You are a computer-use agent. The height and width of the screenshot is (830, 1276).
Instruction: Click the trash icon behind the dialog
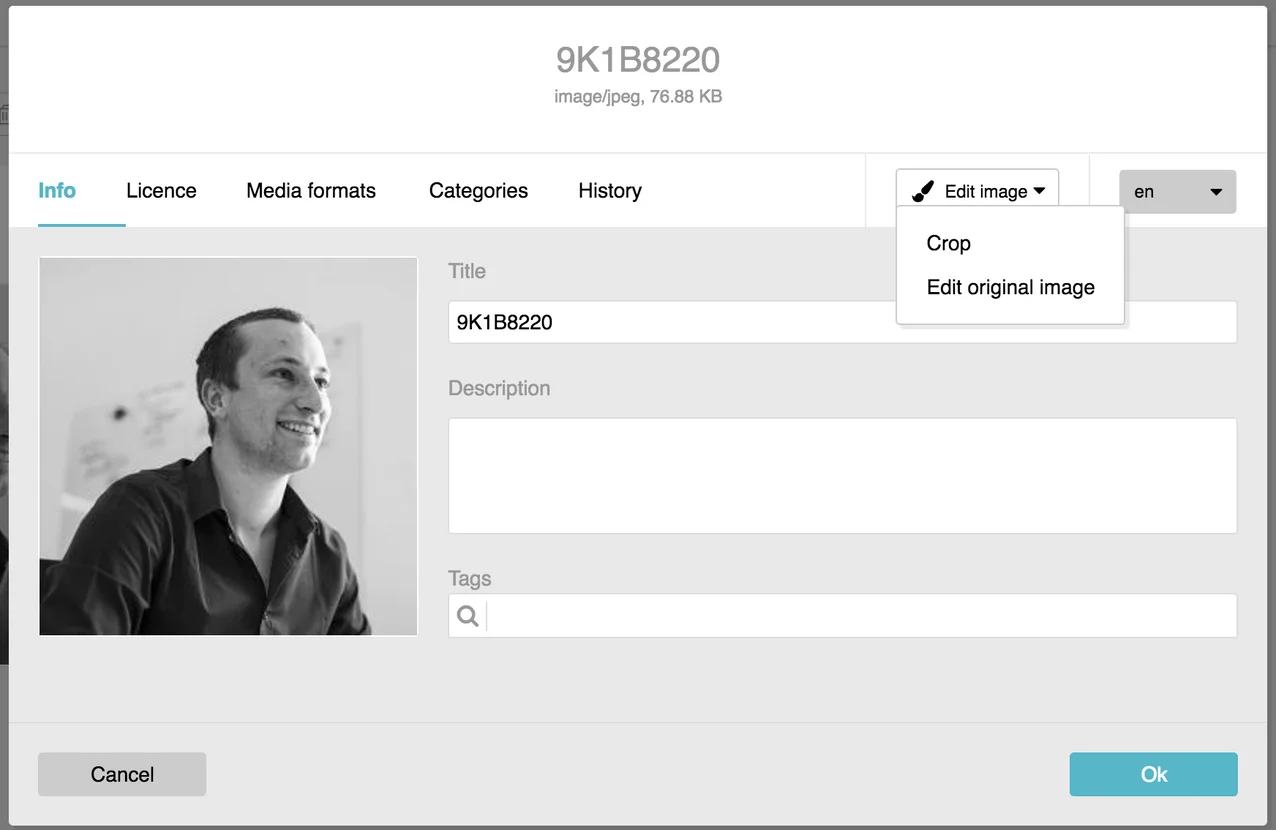pyautogui.click(x=5, y=115)
